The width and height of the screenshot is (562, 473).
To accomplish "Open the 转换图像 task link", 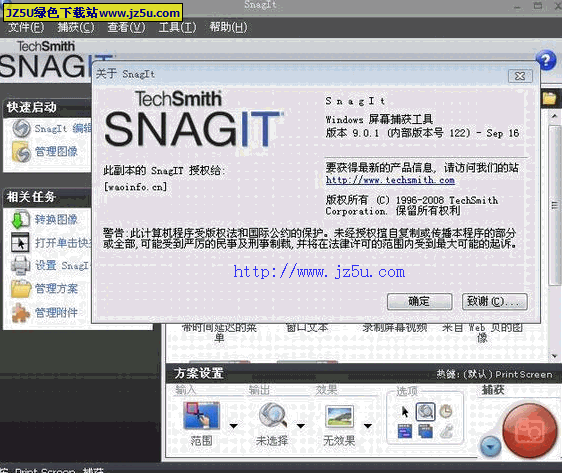I will [x=56, y=219].
